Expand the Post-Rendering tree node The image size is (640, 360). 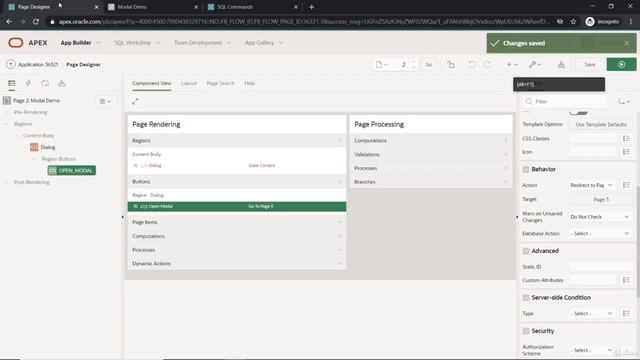6,182
